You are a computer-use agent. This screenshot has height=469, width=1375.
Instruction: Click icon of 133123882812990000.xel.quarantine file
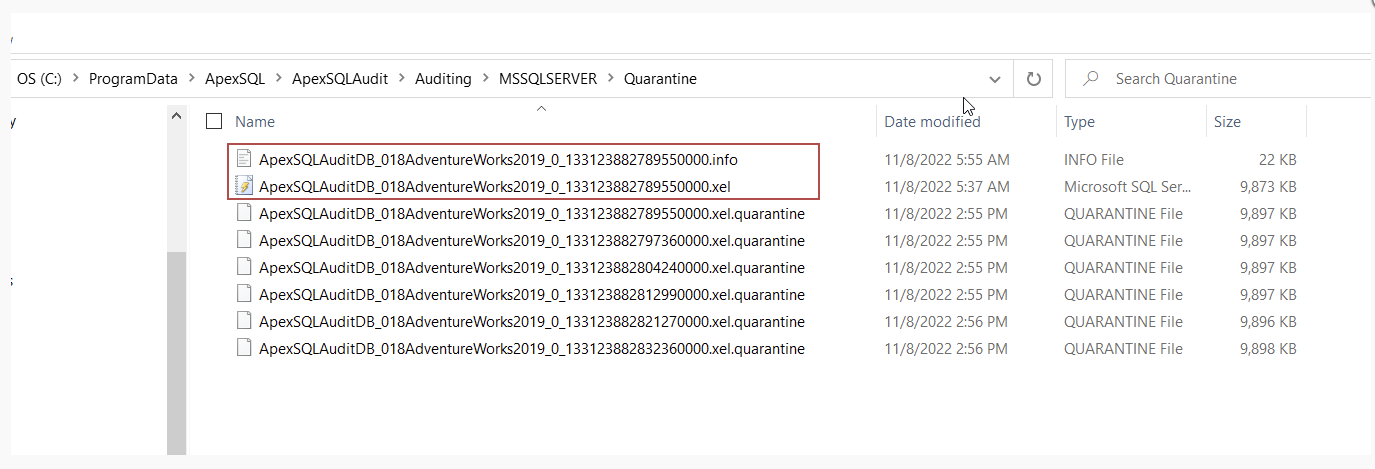coord(243,294)
